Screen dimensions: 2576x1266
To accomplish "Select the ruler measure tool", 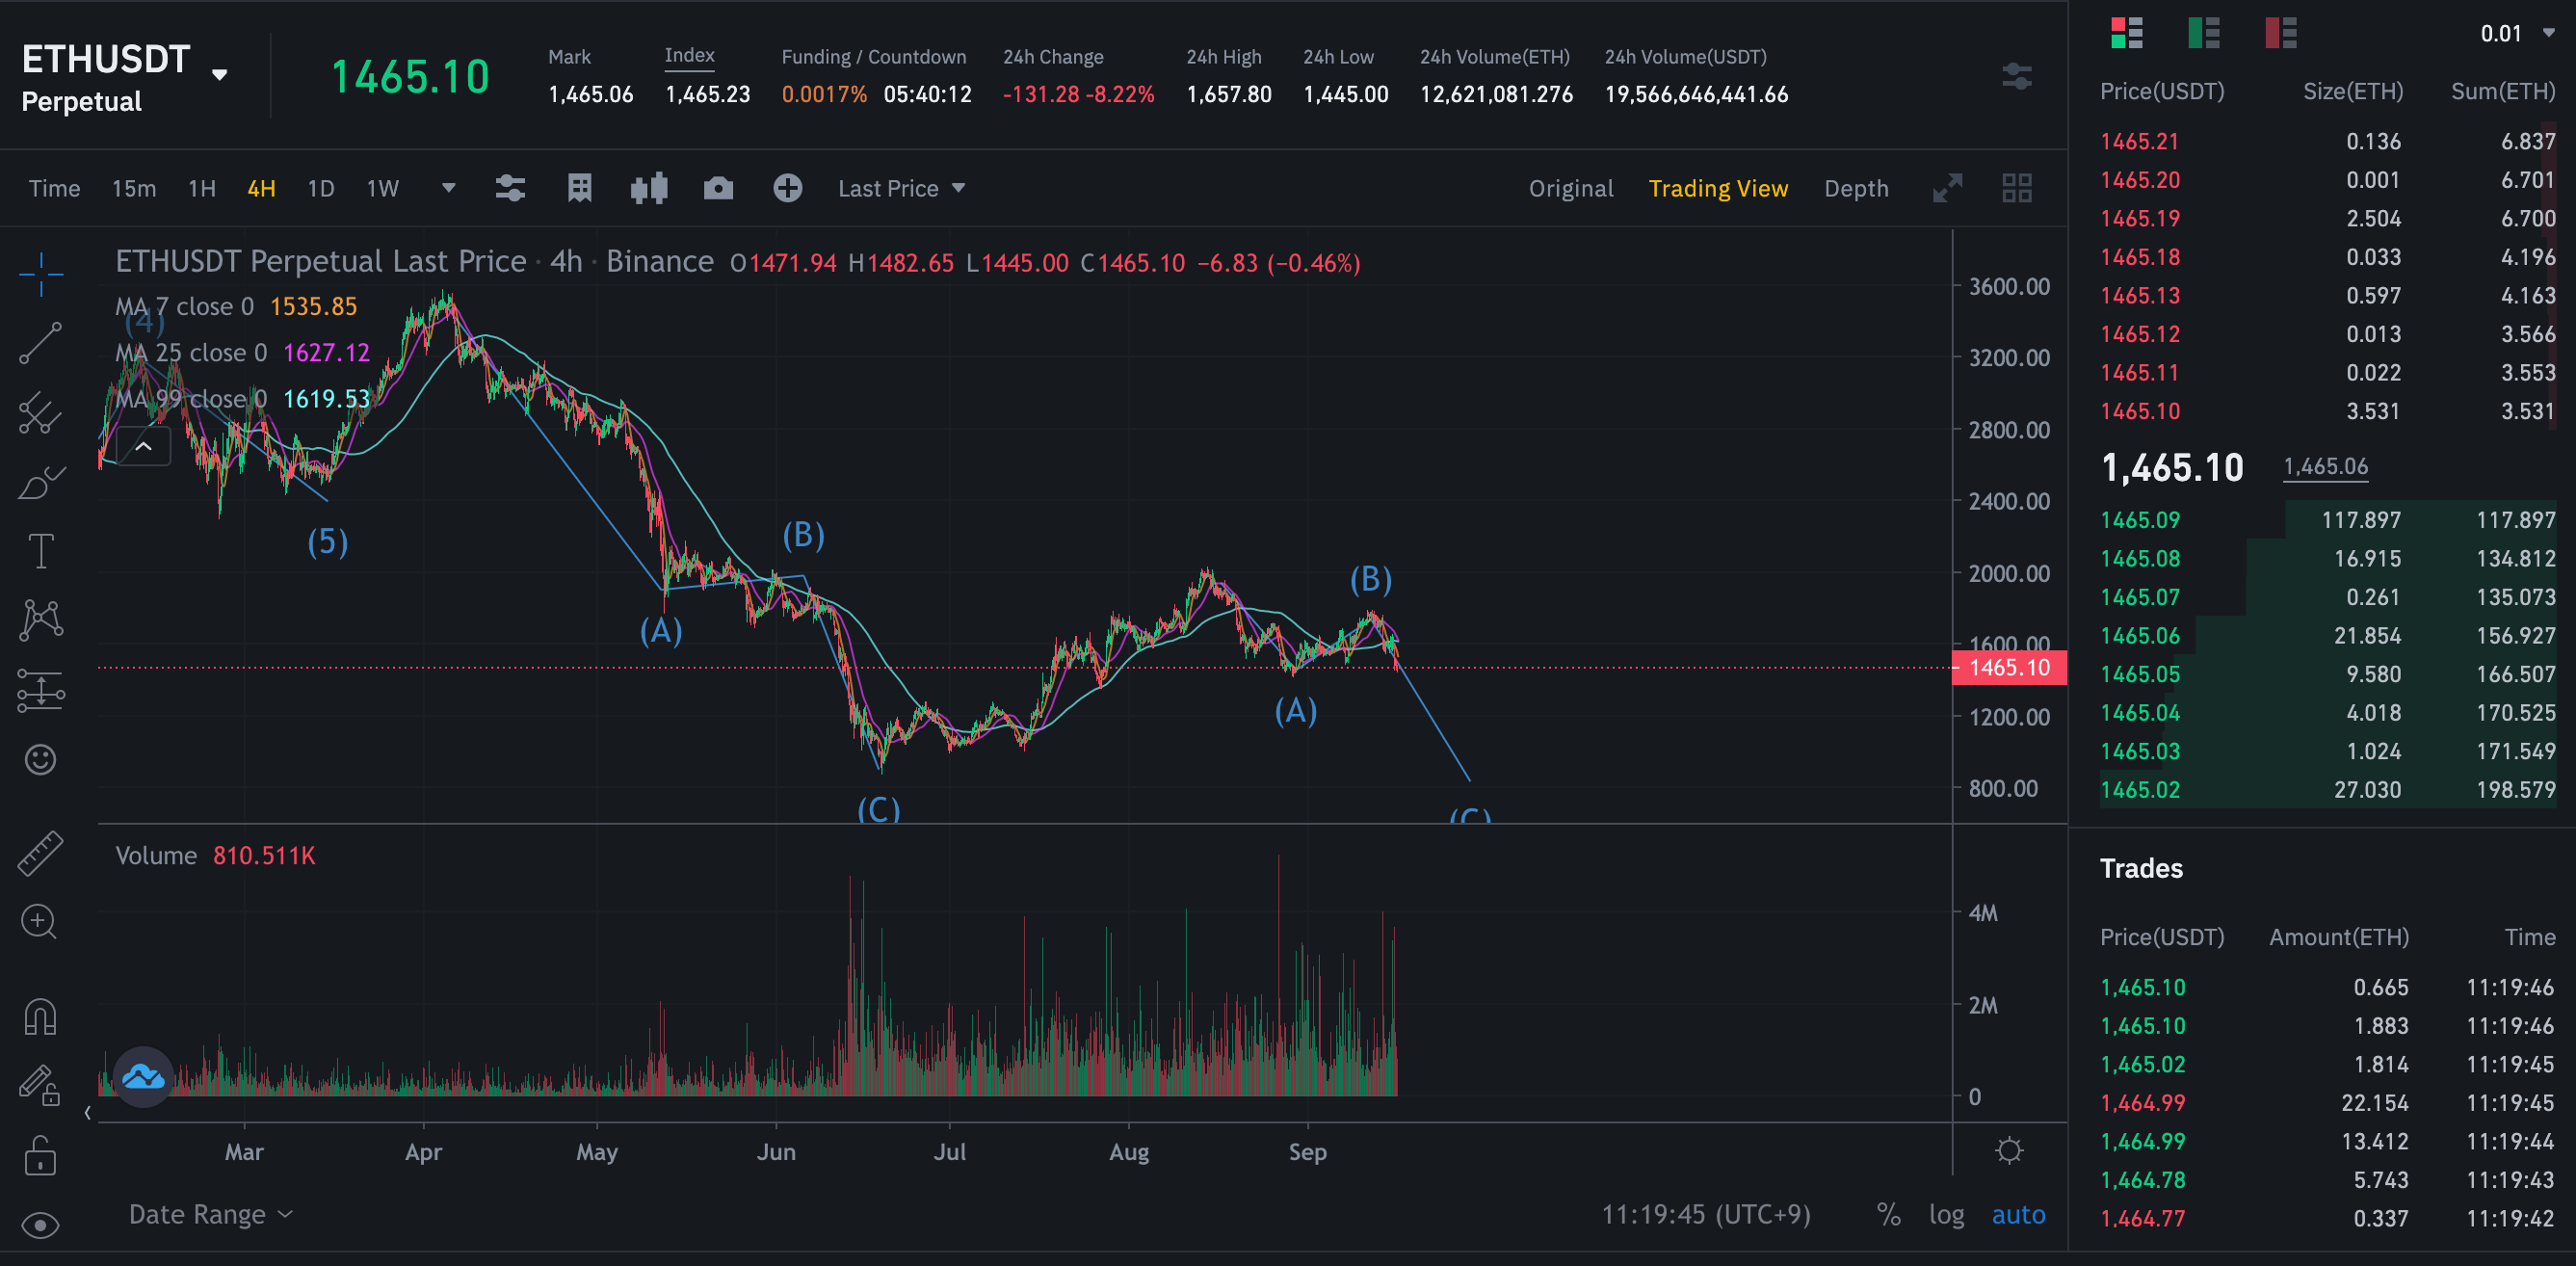I will pyautogui.click(x=41, y=853).
